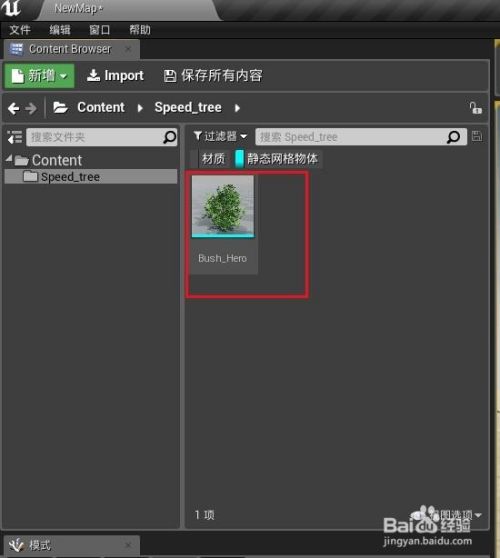Image resolution: width=500 pixels, height=558 pixels.
Task: Open the 窗口 menu
Action: 100,30
